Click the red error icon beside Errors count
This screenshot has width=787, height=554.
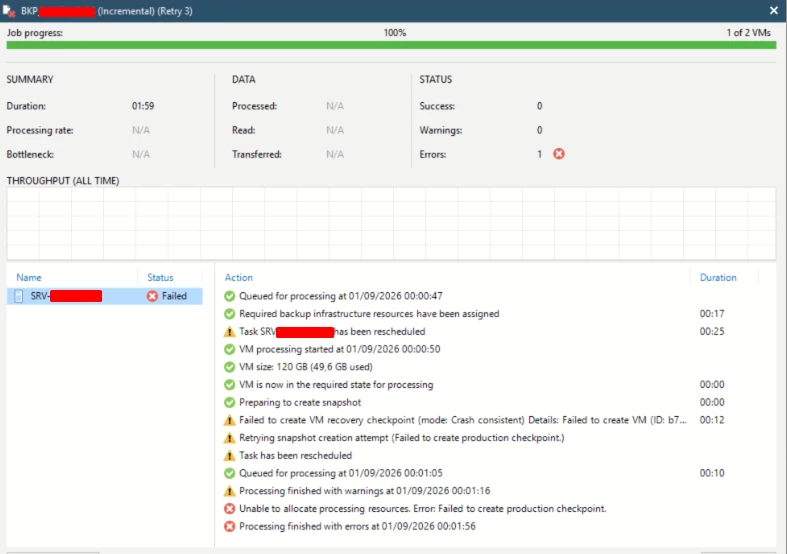(x=559, y=154)
